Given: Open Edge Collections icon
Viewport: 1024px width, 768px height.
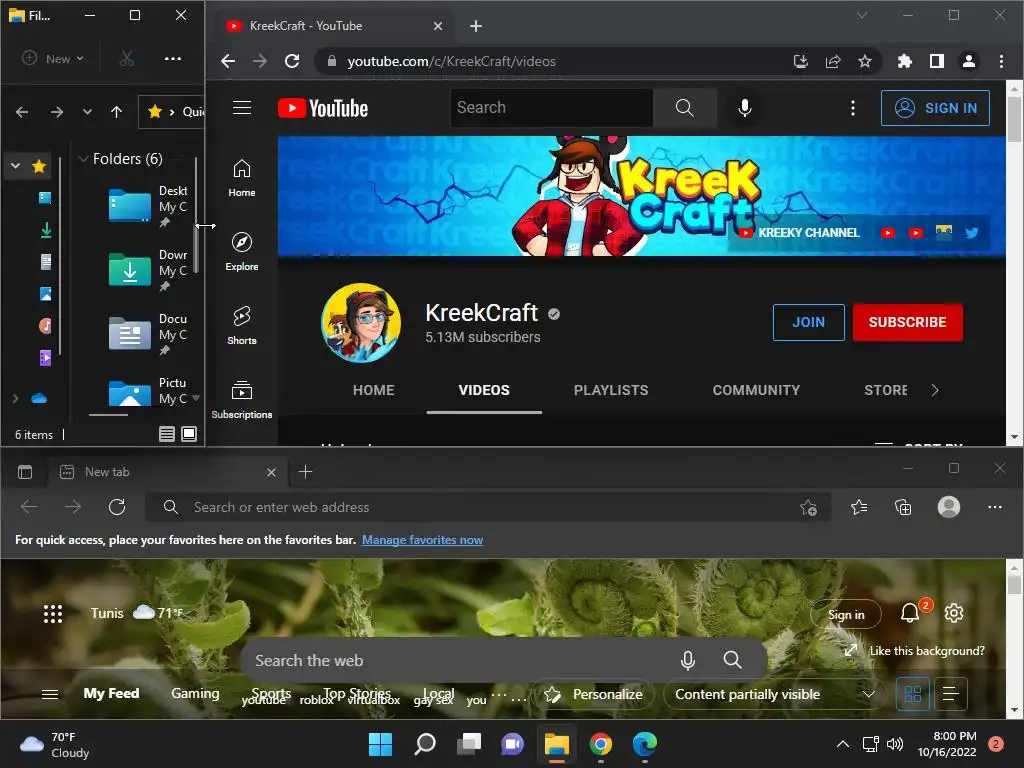Looking at the screenshot, I should (x=903, y=507).
